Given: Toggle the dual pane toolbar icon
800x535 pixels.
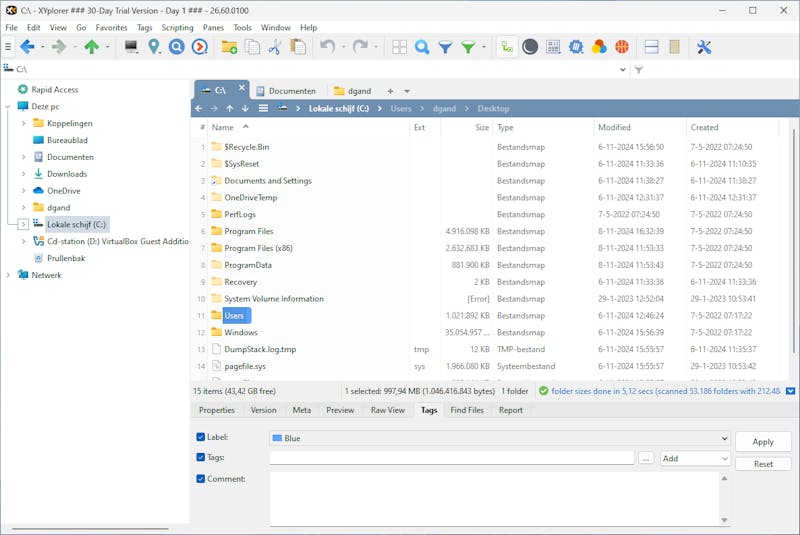Looking at the screenshot, I should coord(651,47).
